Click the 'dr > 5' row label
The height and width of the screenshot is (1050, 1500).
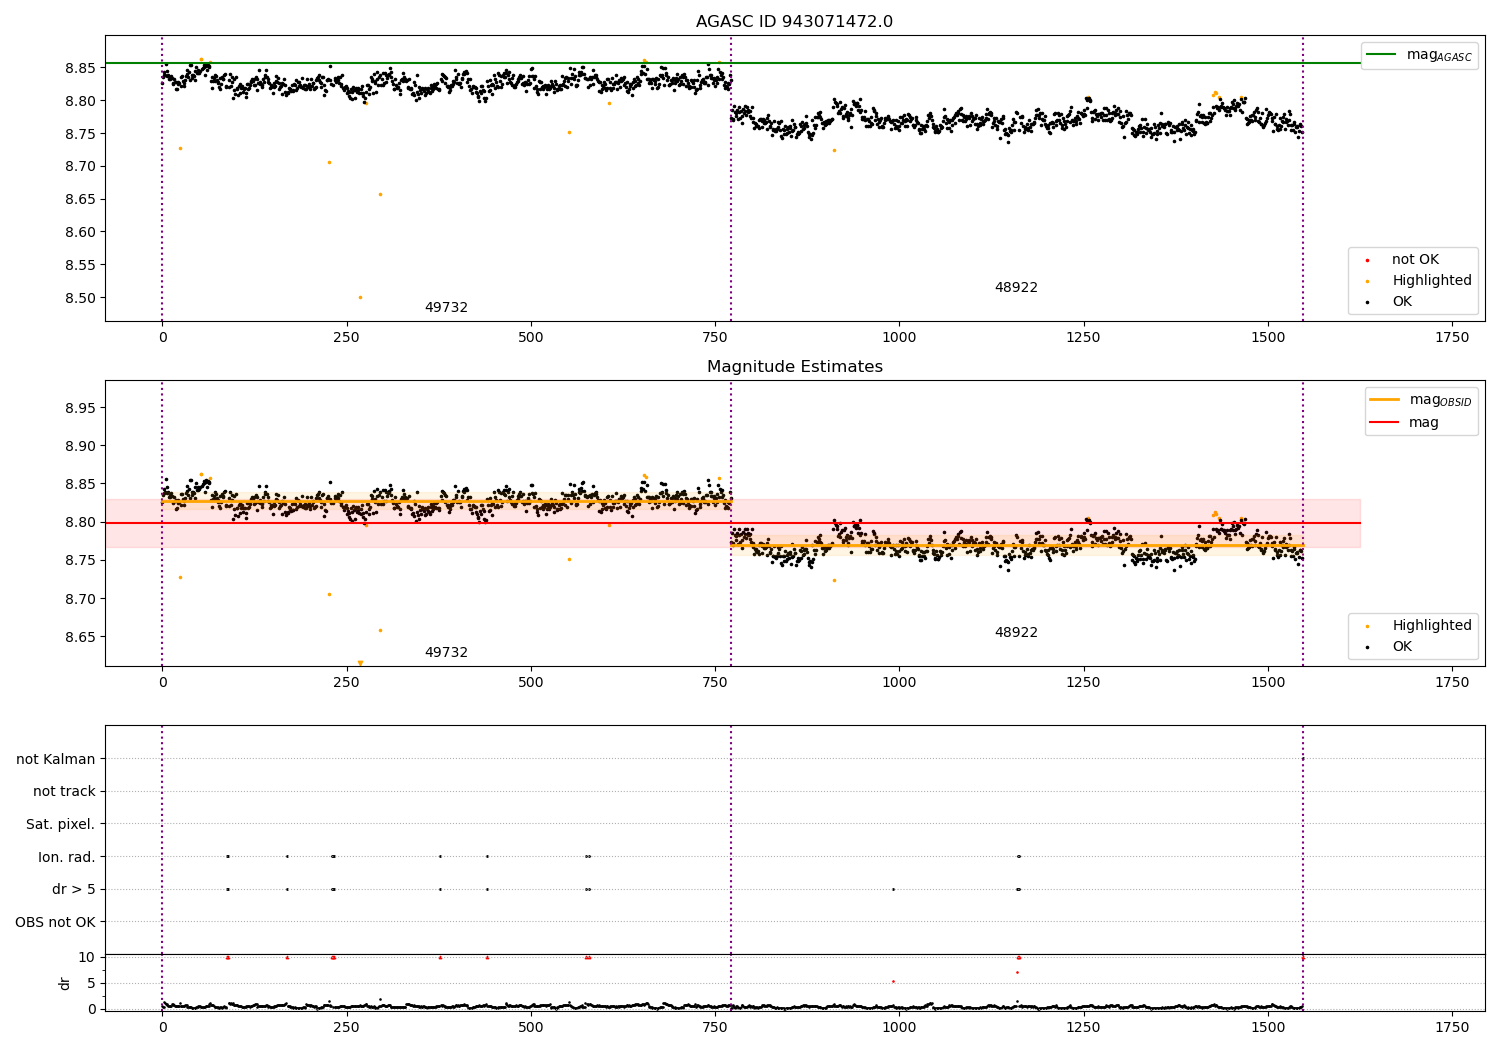(74, 890)
